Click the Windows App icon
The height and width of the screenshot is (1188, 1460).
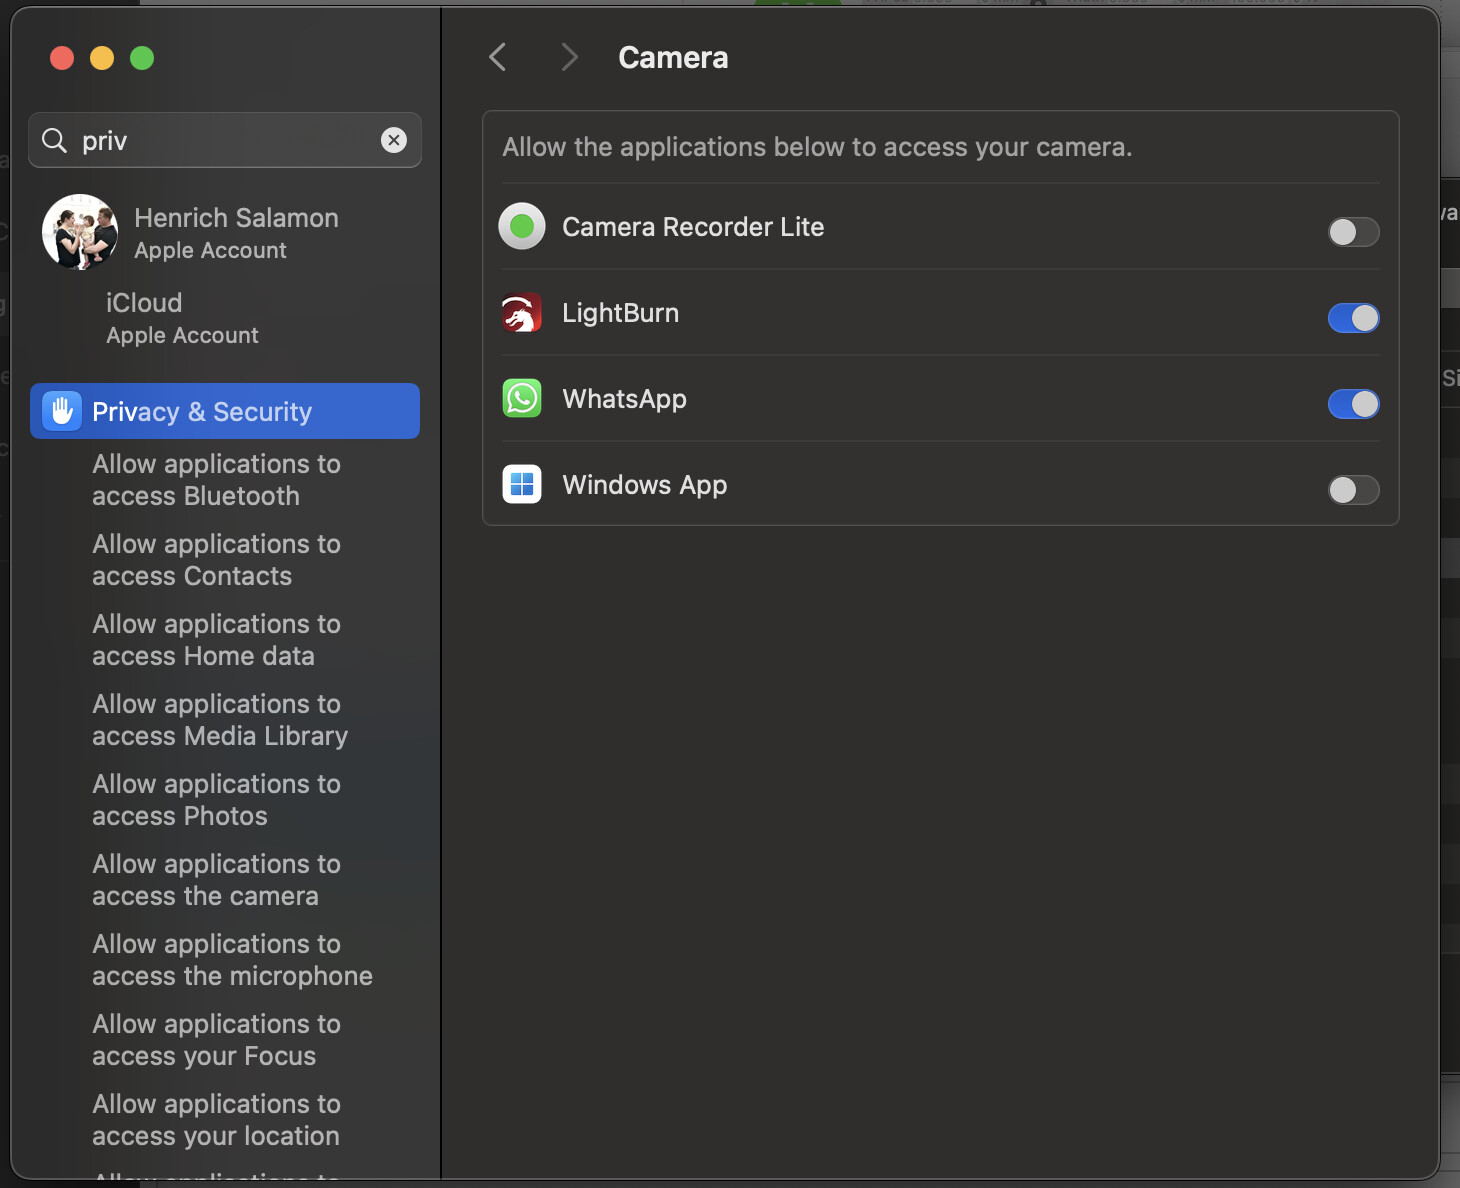pos(522,485)
